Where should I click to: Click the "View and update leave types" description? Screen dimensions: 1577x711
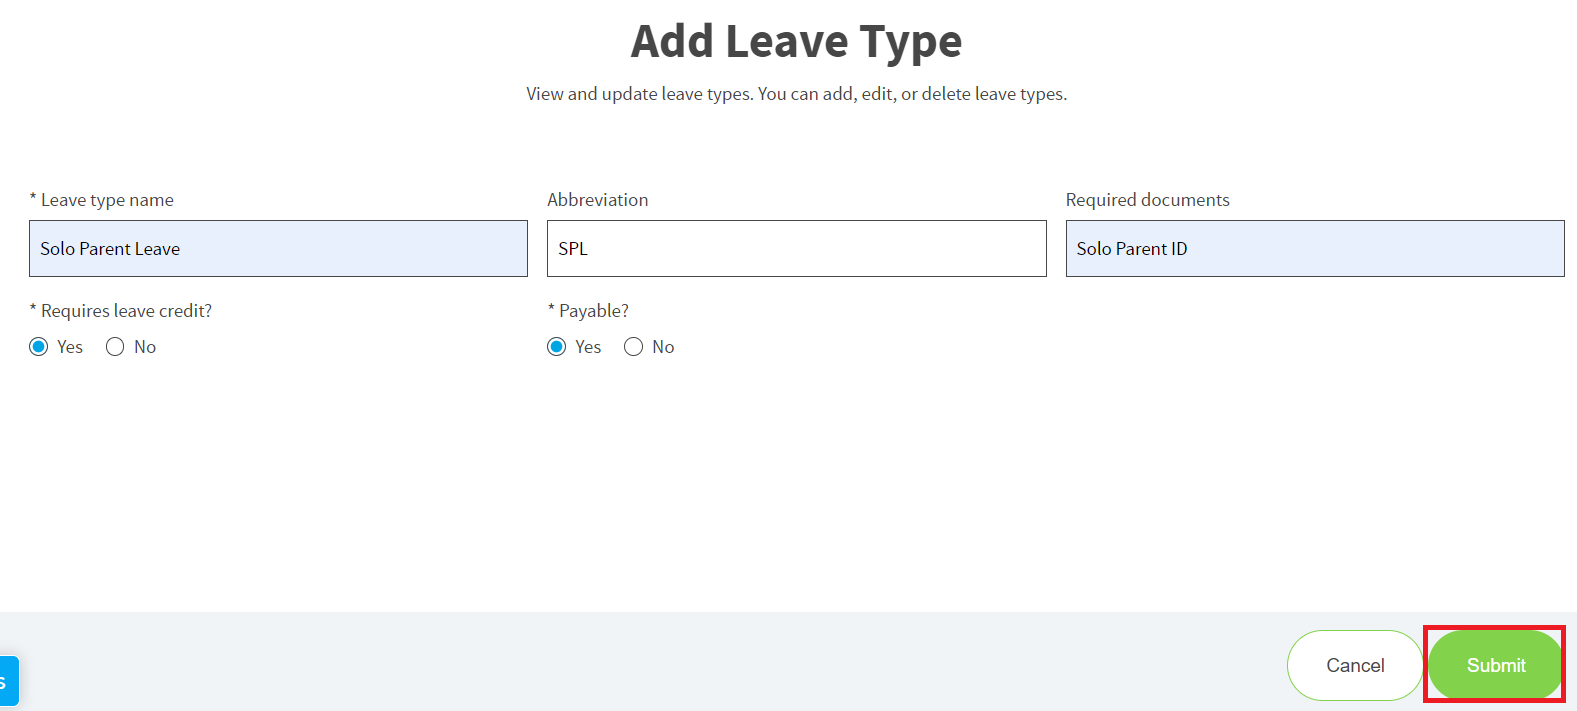pyautogui.click(x=796, y=94)
